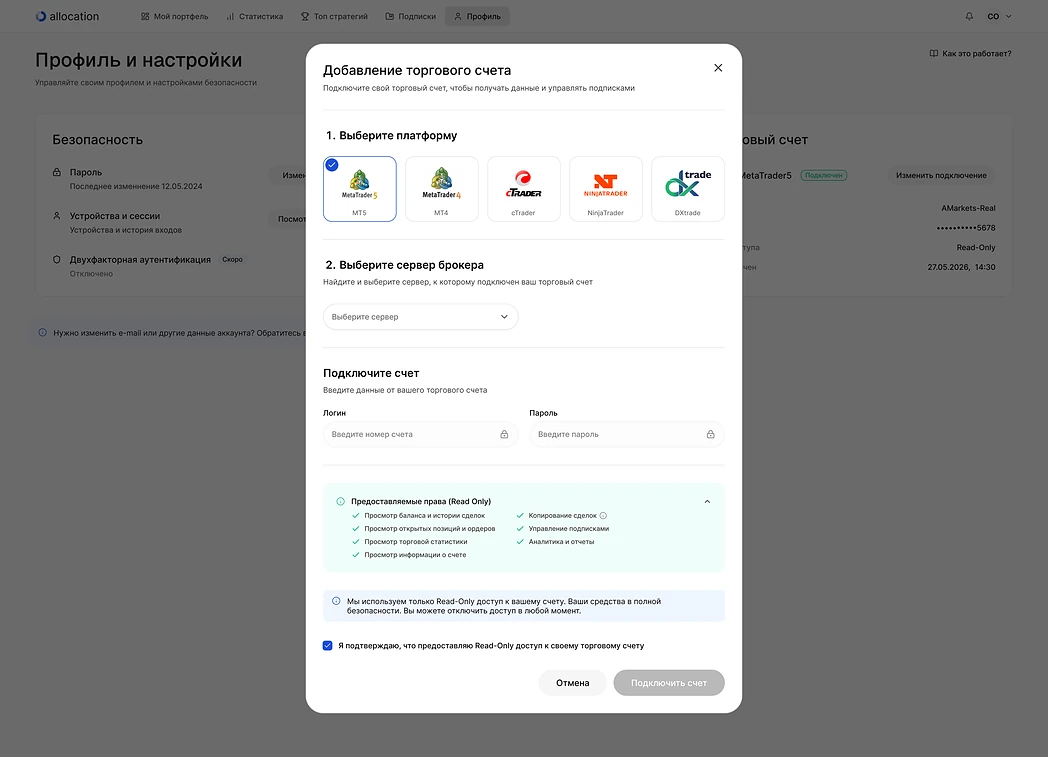Click the "Скоро" badge next to two-factor authentication
Screen dimensions: 1048x757
coord(233,259)
